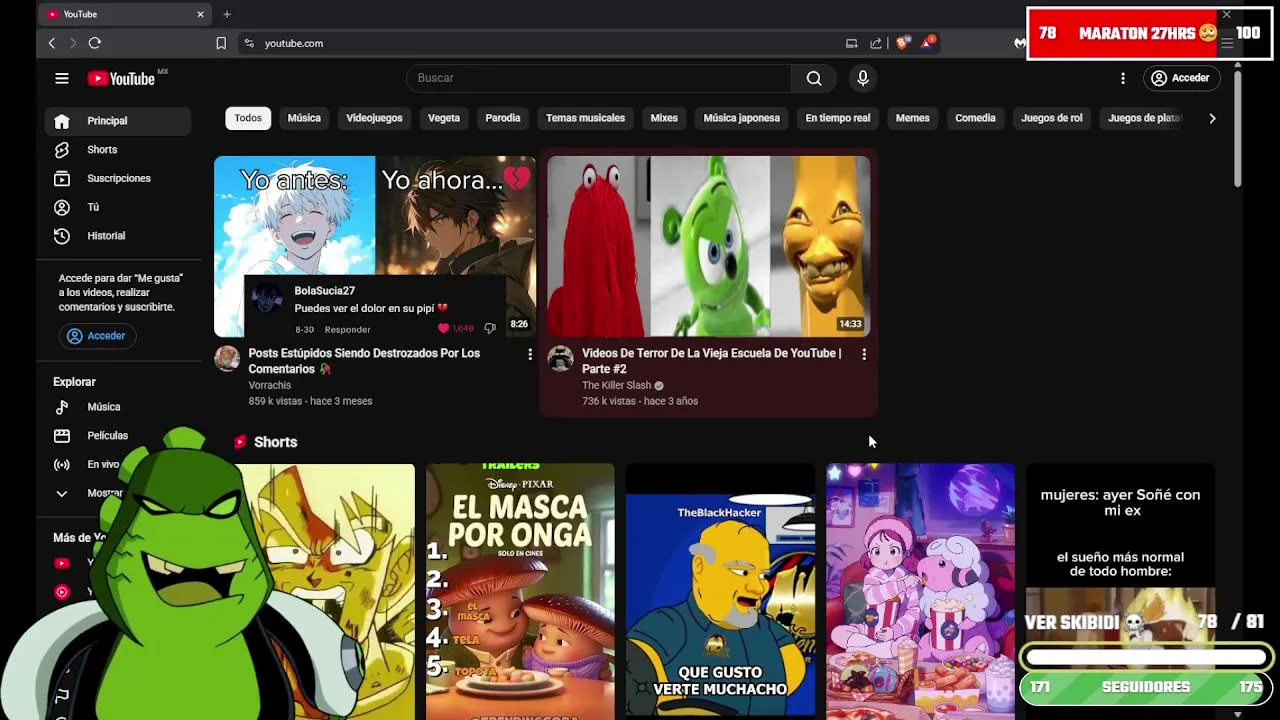This screenshot has height=720, width=1280.
Task: Reload the page with the refresh icon
Action: click(95, 43)
